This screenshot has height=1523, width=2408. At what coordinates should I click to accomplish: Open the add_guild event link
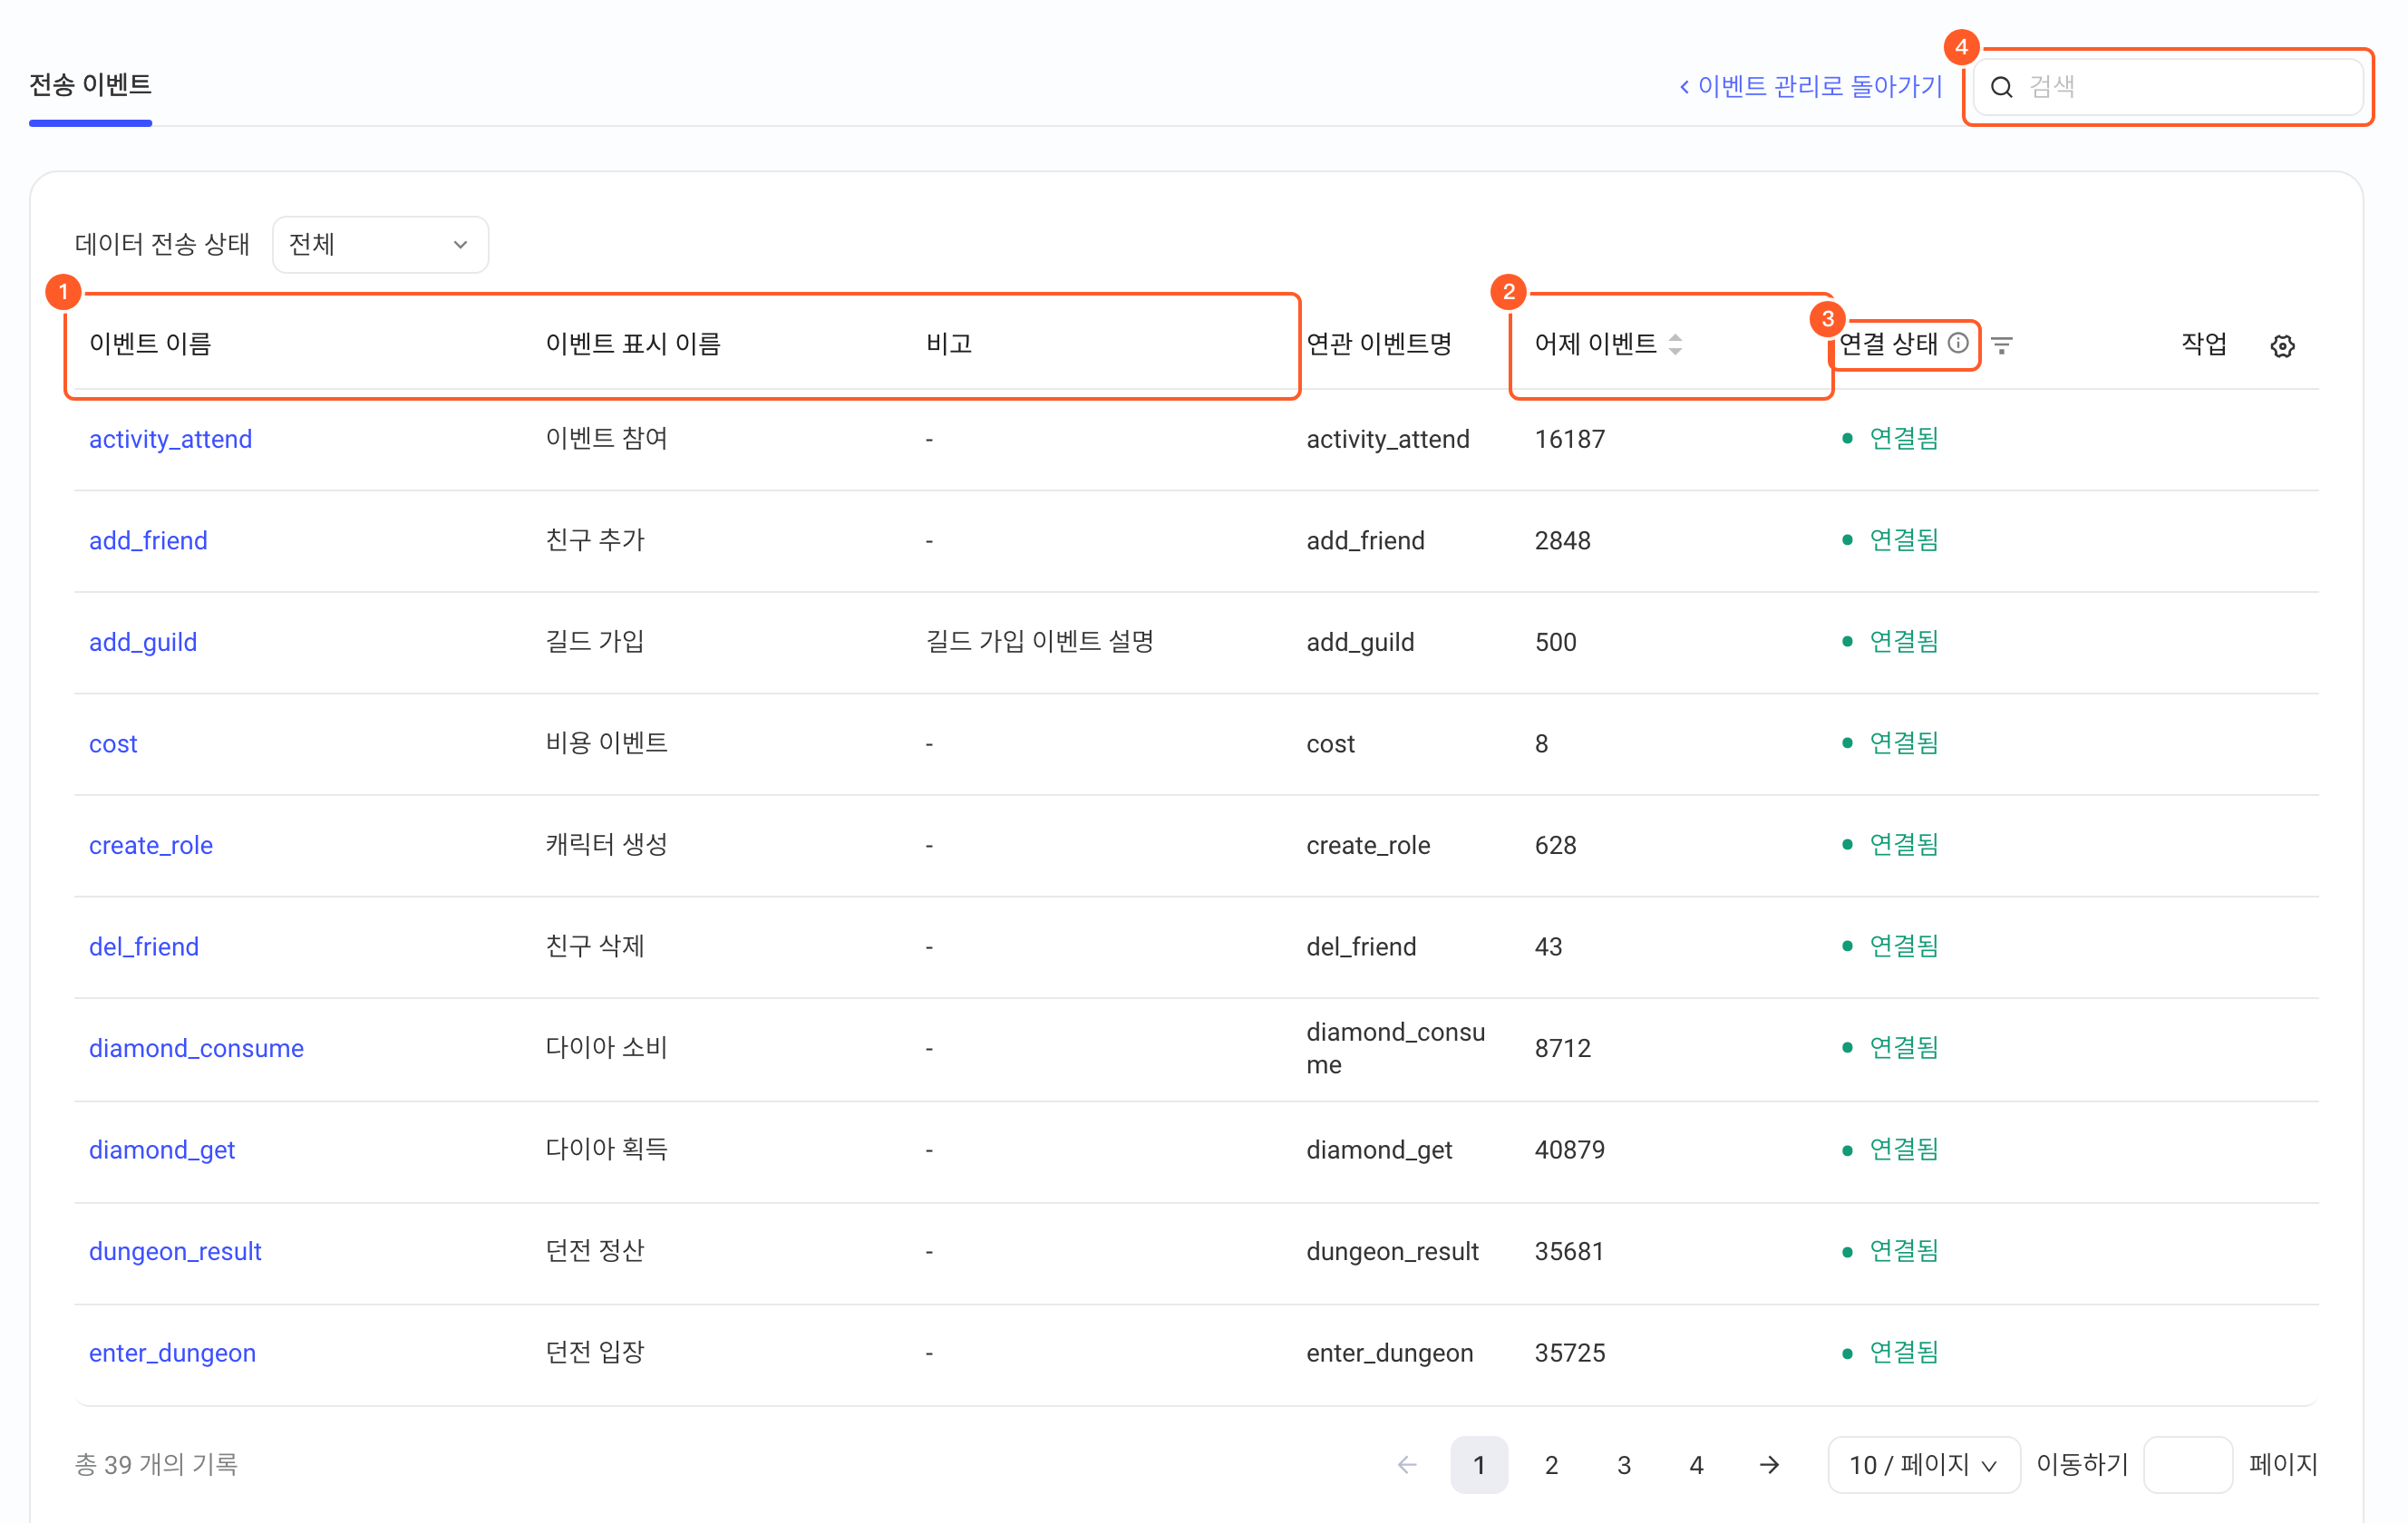(x=143, y=642)
